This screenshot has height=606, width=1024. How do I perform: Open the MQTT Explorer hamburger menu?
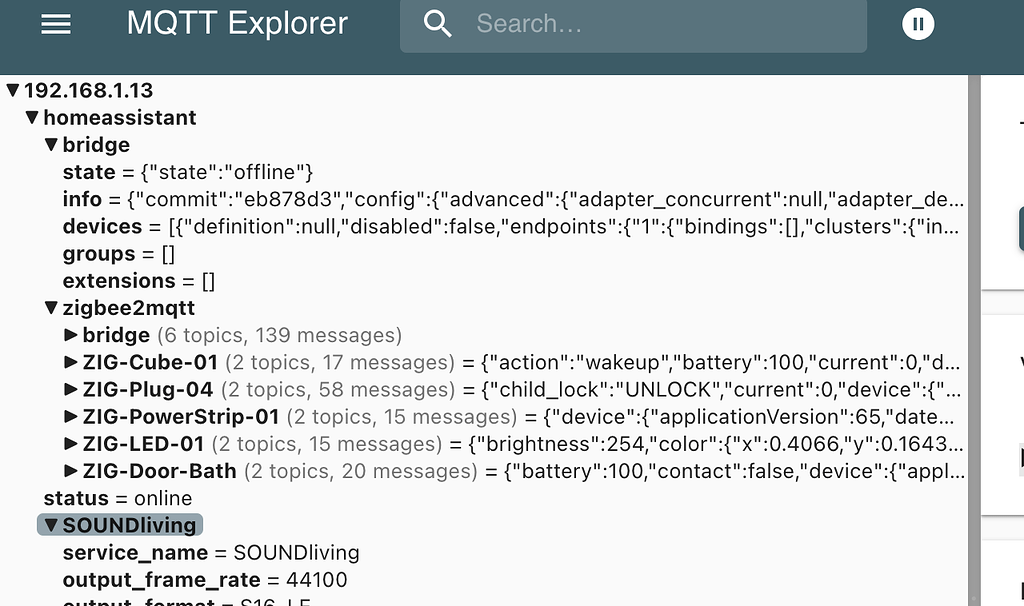click(55, 23)
